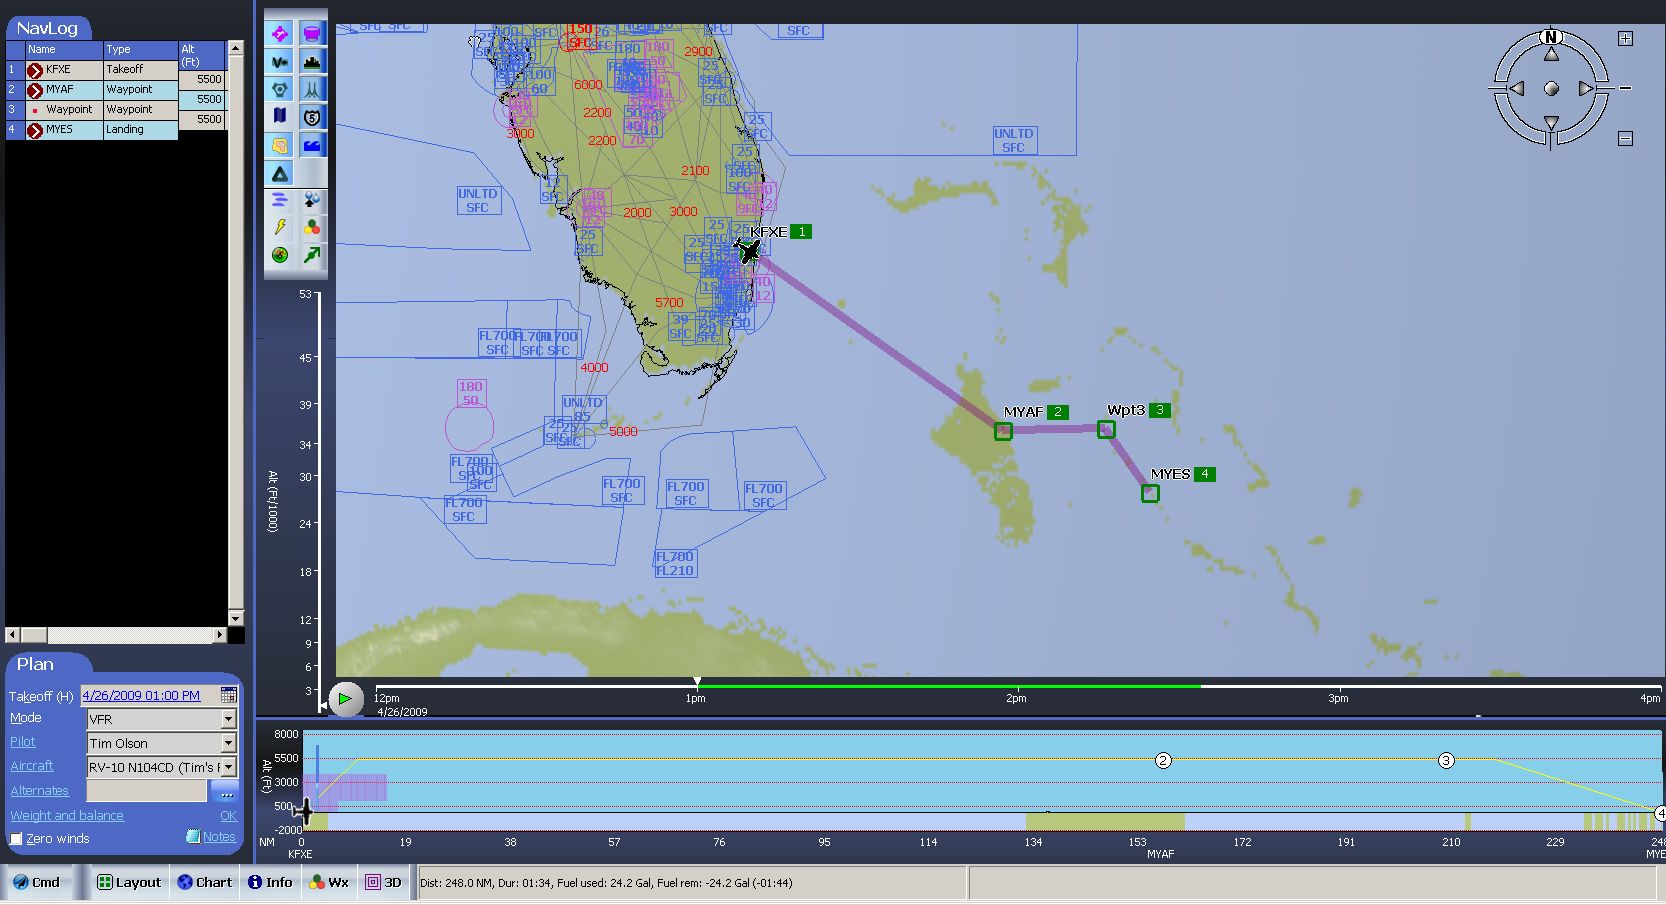
Task: Toggle the victor airways layer icon
Action: click(x=280, y=62)
